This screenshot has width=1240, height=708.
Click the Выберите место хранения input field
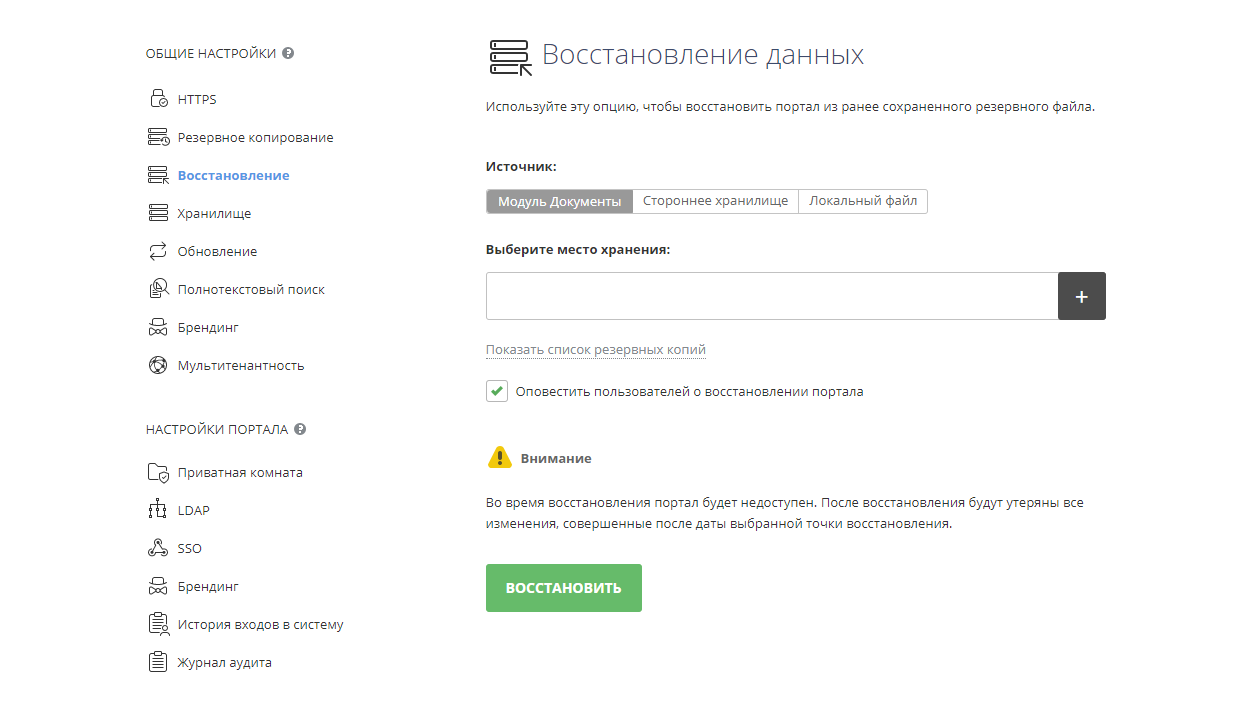(x=772, y=296)
